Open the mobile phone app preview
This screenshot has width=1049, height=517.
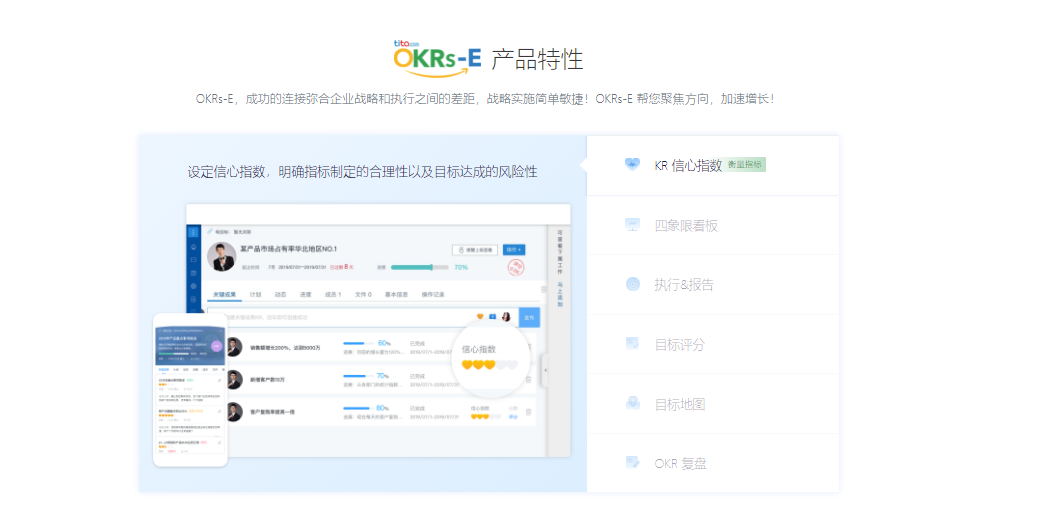(190, 389)
